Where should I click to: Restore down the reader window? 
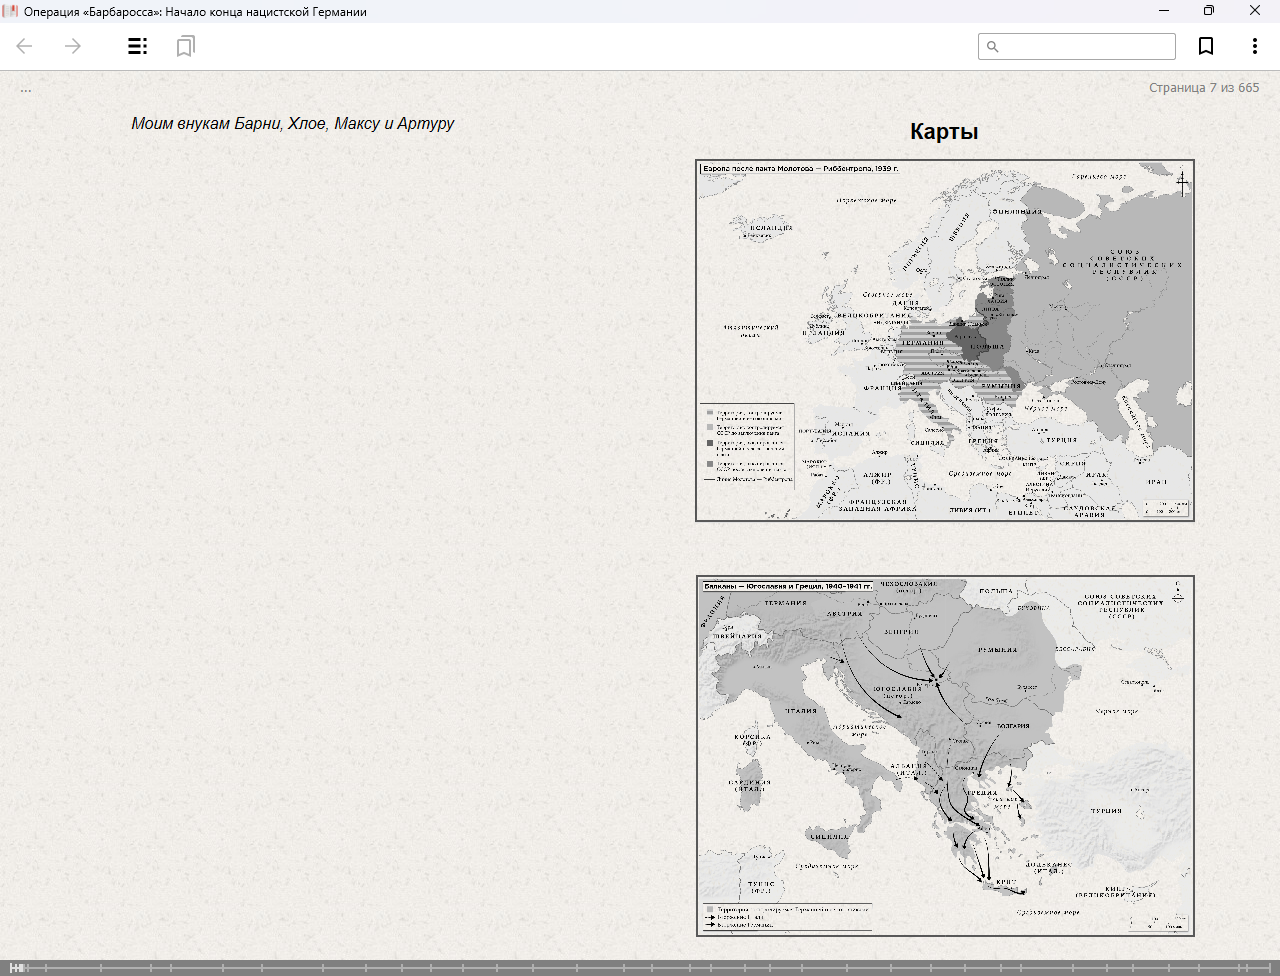click(x=1209, y=11)
